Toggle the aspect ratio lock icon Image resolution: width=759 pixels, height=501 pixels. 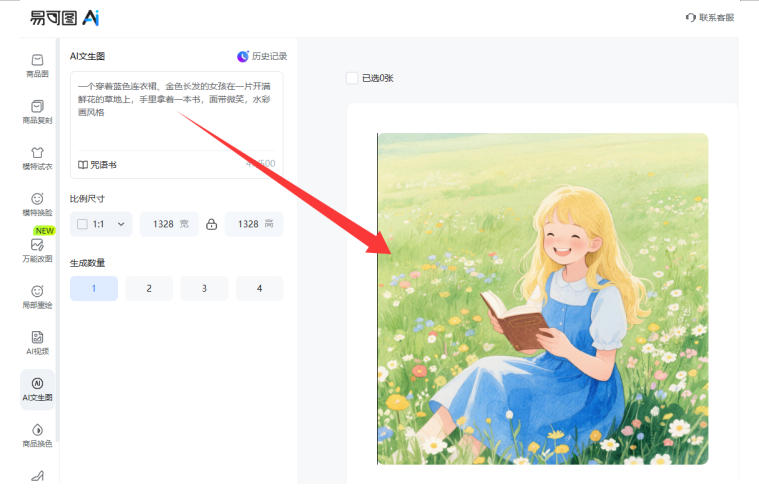[212, 224]
